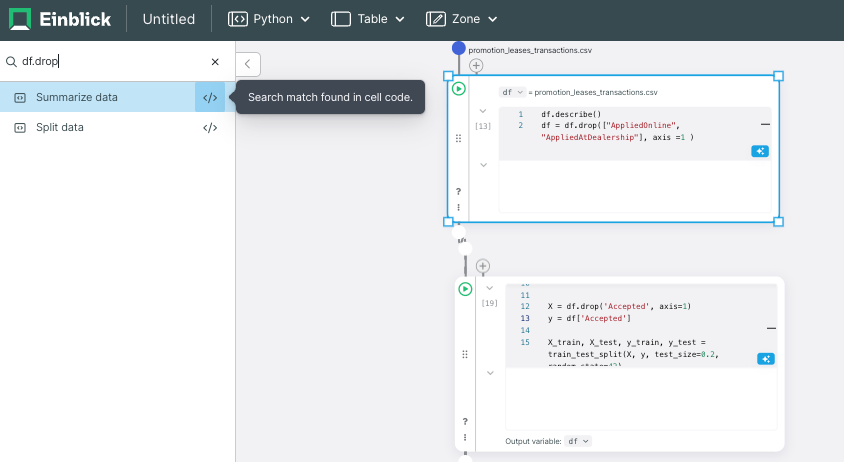Collapse the left search panel
The image size is (844, 462).
tap(248, 64)
